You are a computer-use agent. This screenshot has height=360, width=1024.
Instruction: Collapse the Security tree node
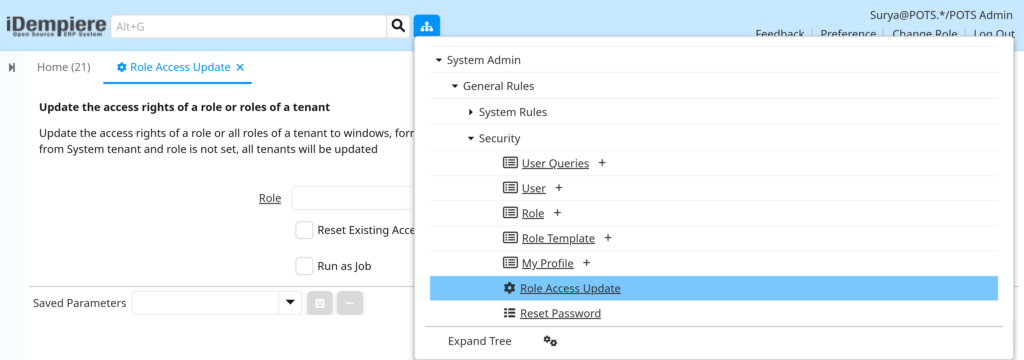[471, 139]
